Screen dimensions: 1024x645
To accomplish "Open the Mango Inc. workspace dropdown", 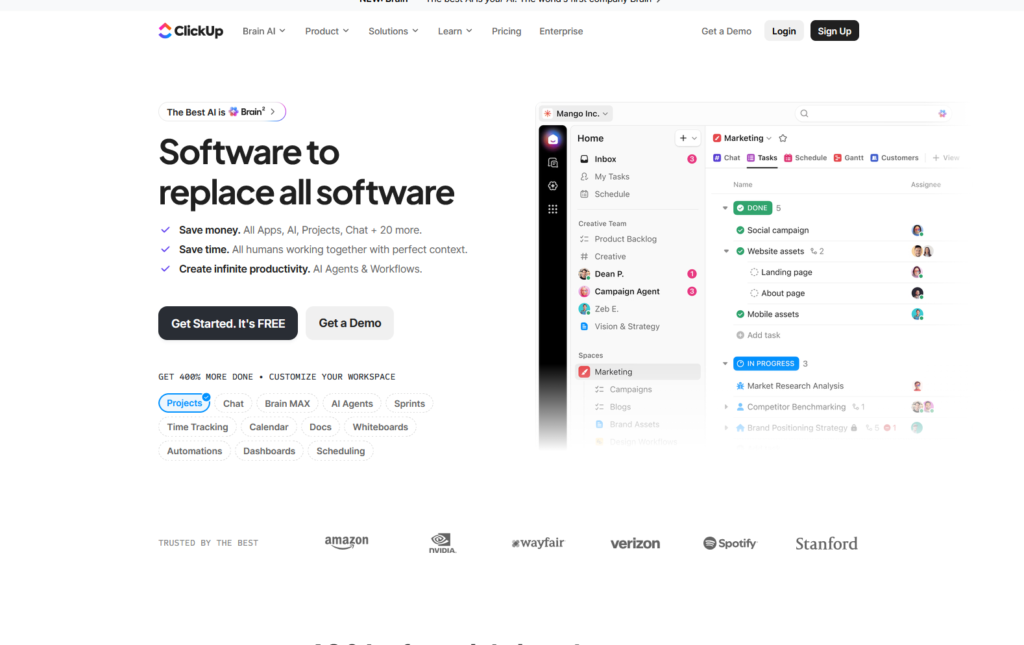I will pyautogui.click(x=576, y=114).
